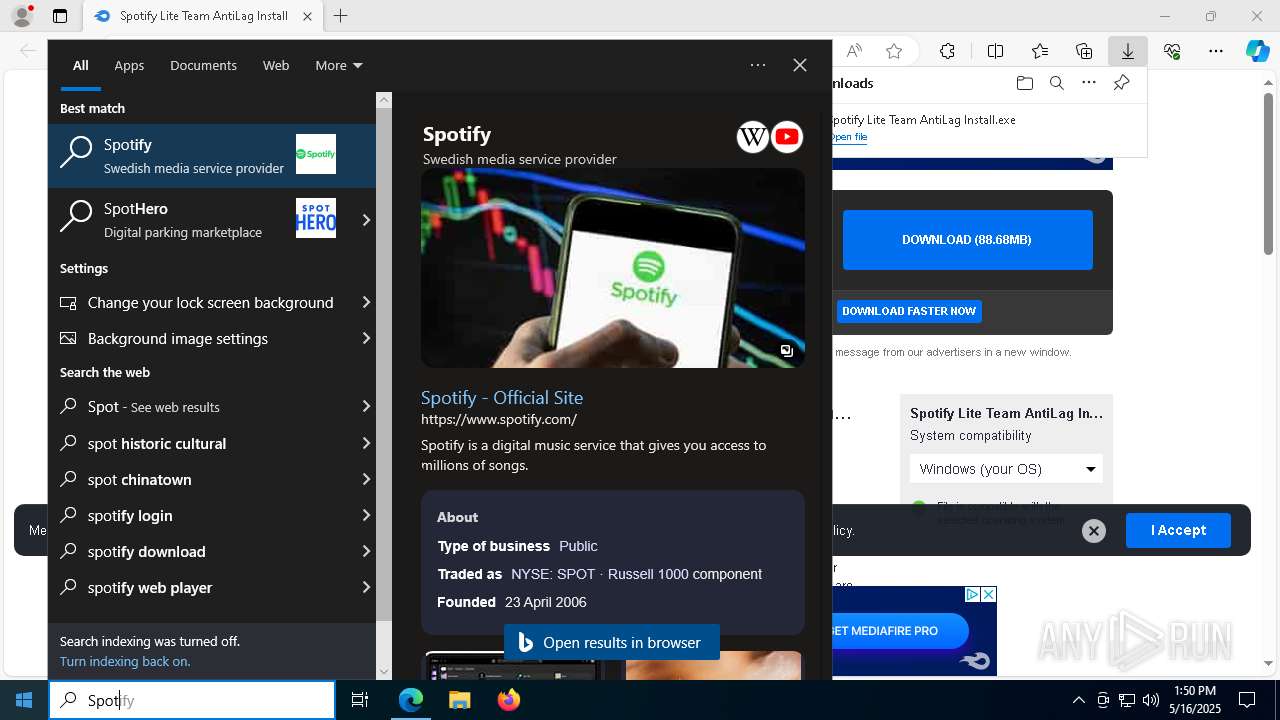The image size is (1280, 720).
Task: Open Copilot sidebar icon
Action: coord(1257,51)
